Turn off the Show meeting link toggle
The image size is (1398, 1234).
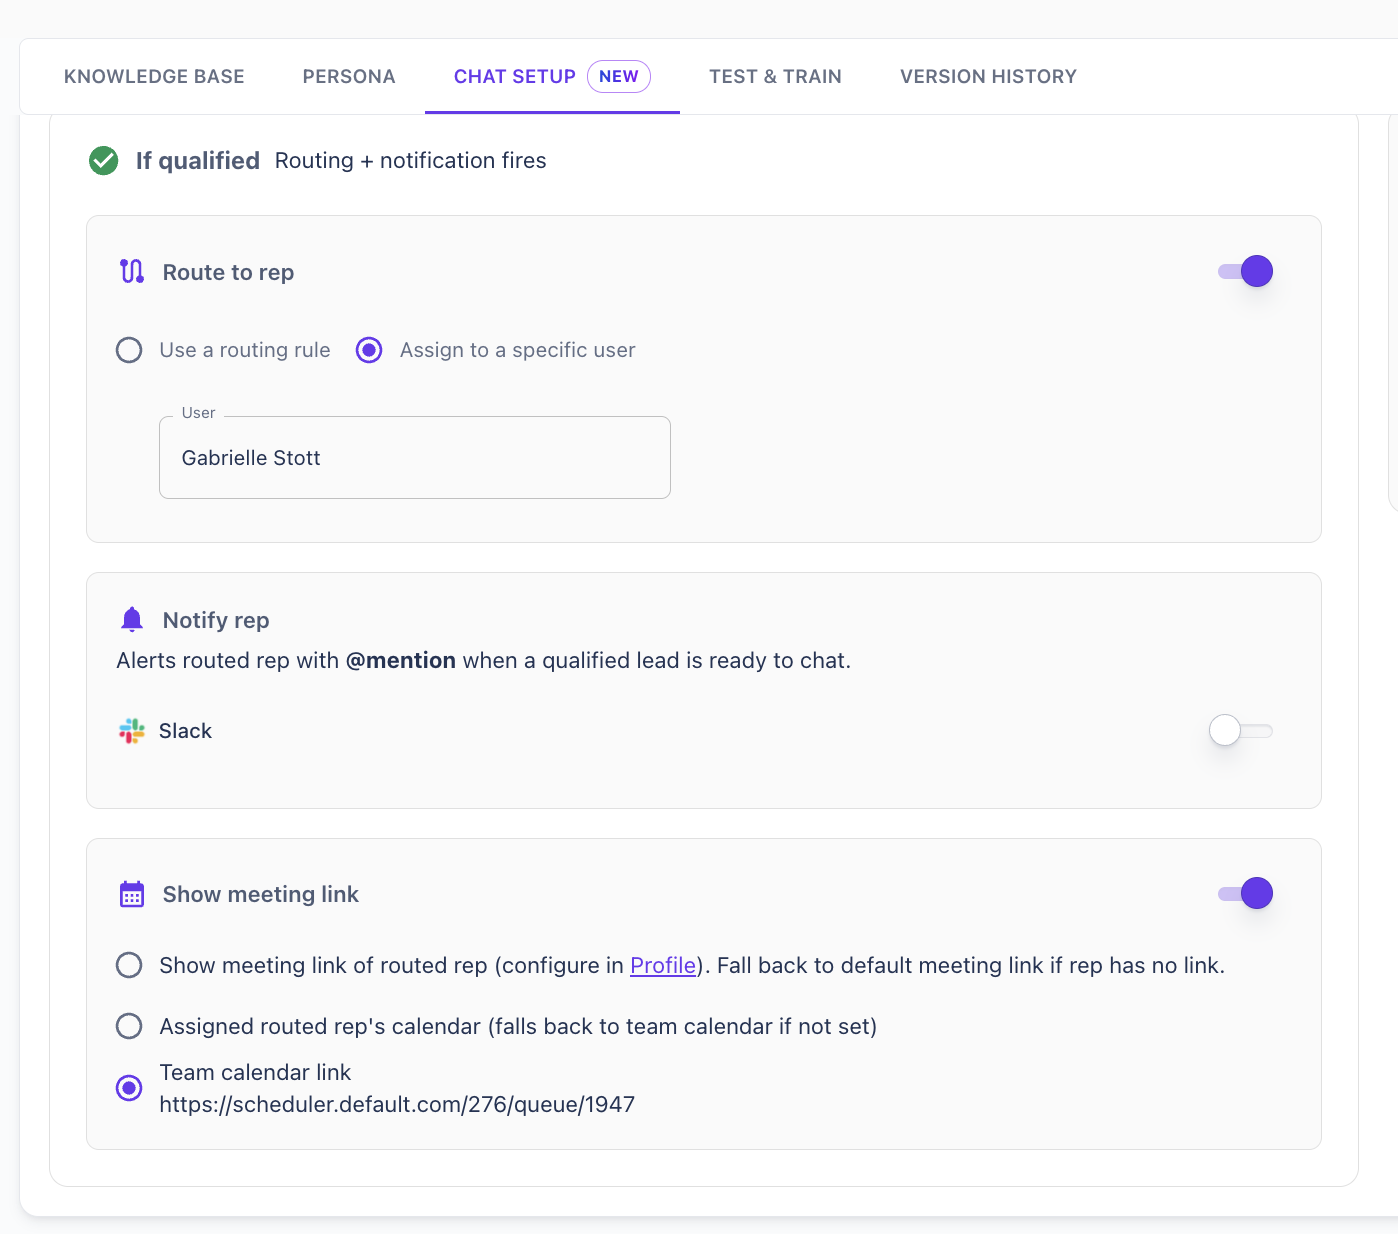pos(1245,893)
